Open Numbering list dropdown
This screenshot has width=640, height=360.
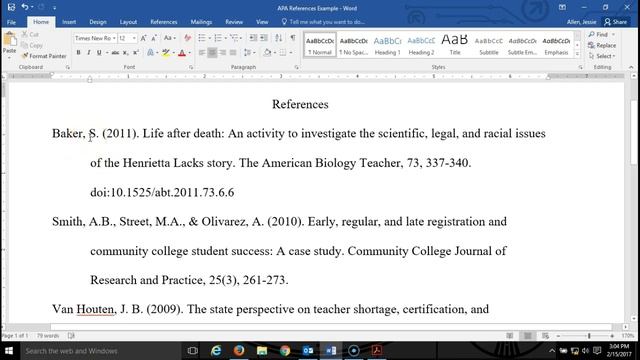coord(226,38)
